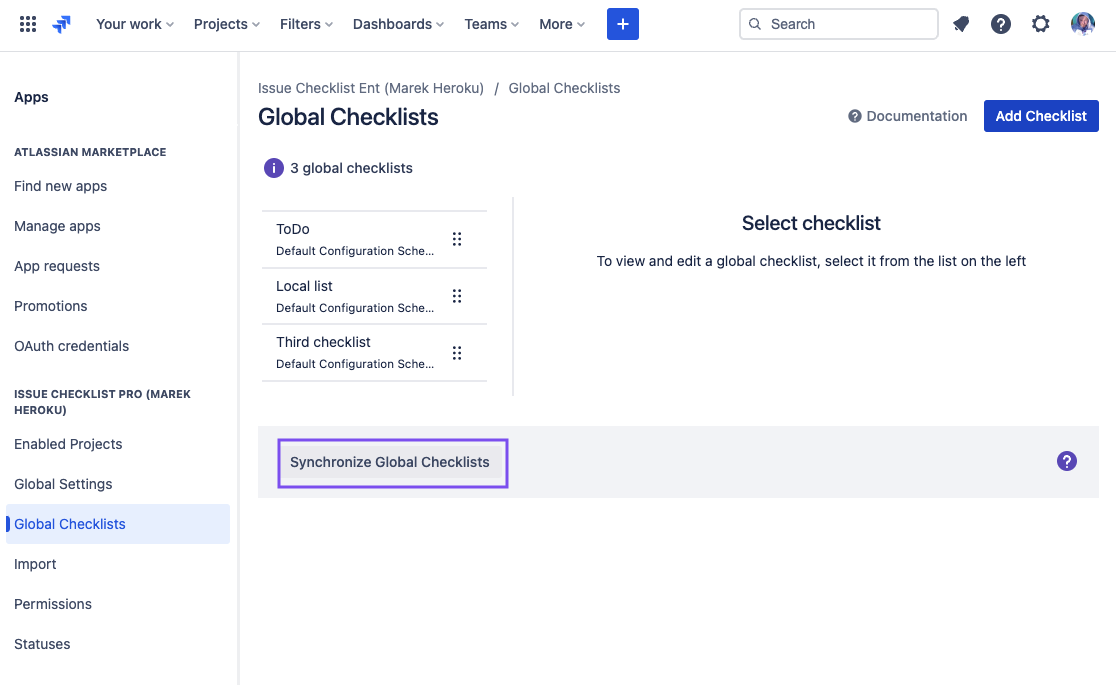Select Global Settings in the sidebar
1116x685 pixels.
tap(62, 483)
